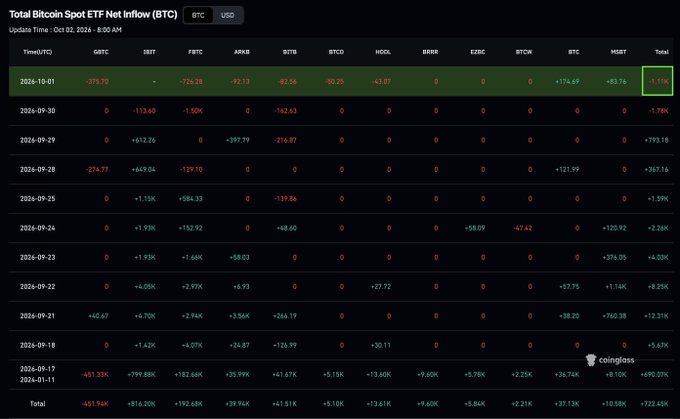Click the Total row label at bottom
Screen dimensions: 680x419
click(x=38, y=404)
